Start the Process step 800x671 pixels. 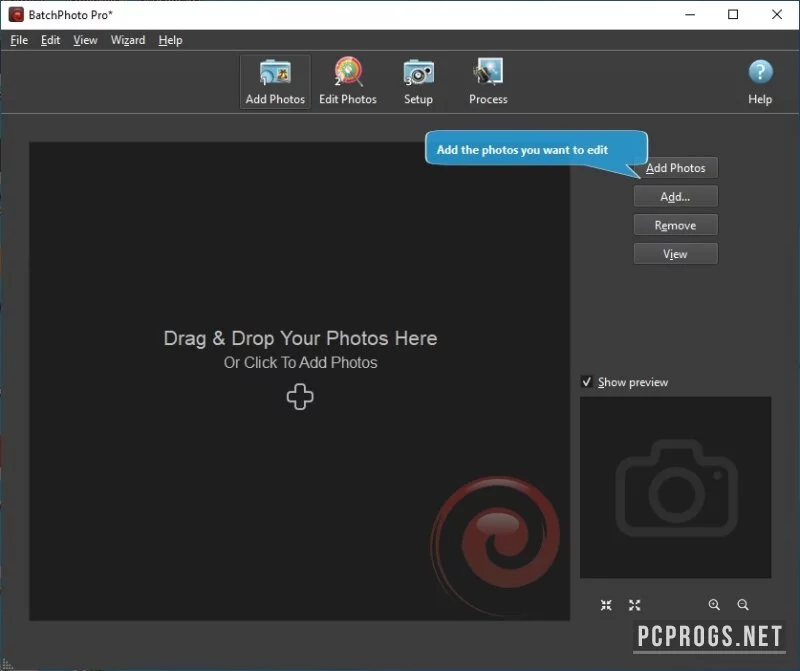point(488,82)
